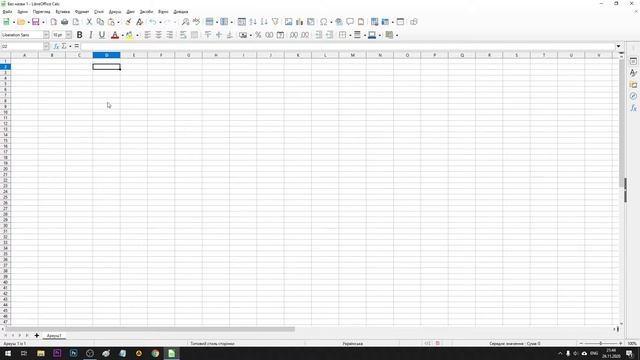
Task: Click inside the formula input line
Action: (347, 47)
